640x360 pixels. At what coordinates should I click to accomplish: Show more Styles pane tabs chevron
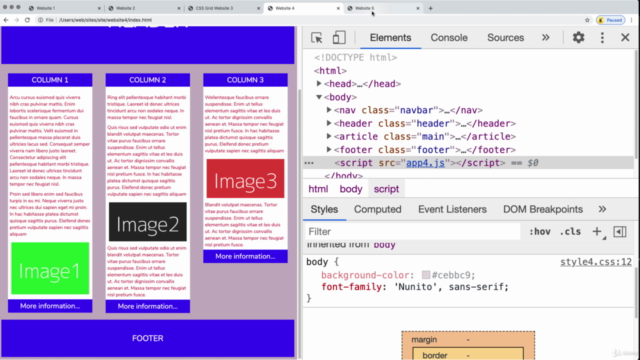click(602, 209)
